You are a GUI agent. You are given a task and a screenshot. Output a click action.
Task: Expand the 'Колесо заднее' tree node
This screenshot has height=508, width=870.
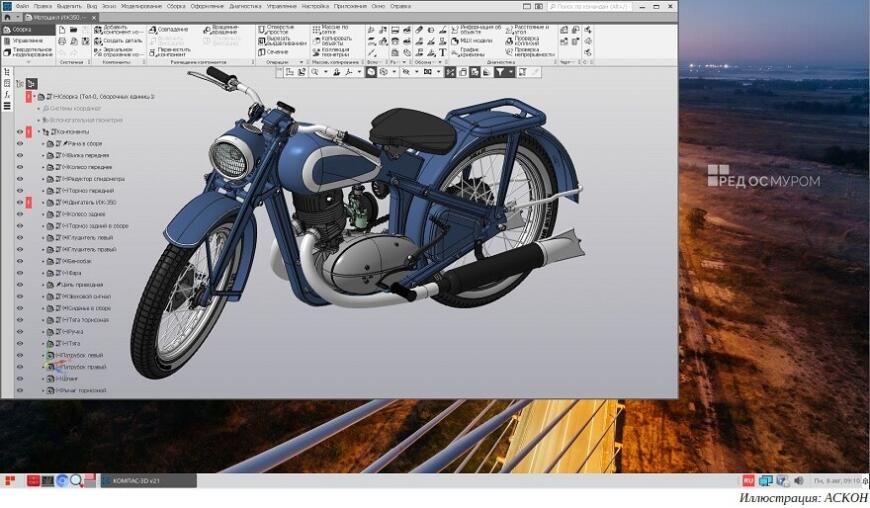[43, 214]
